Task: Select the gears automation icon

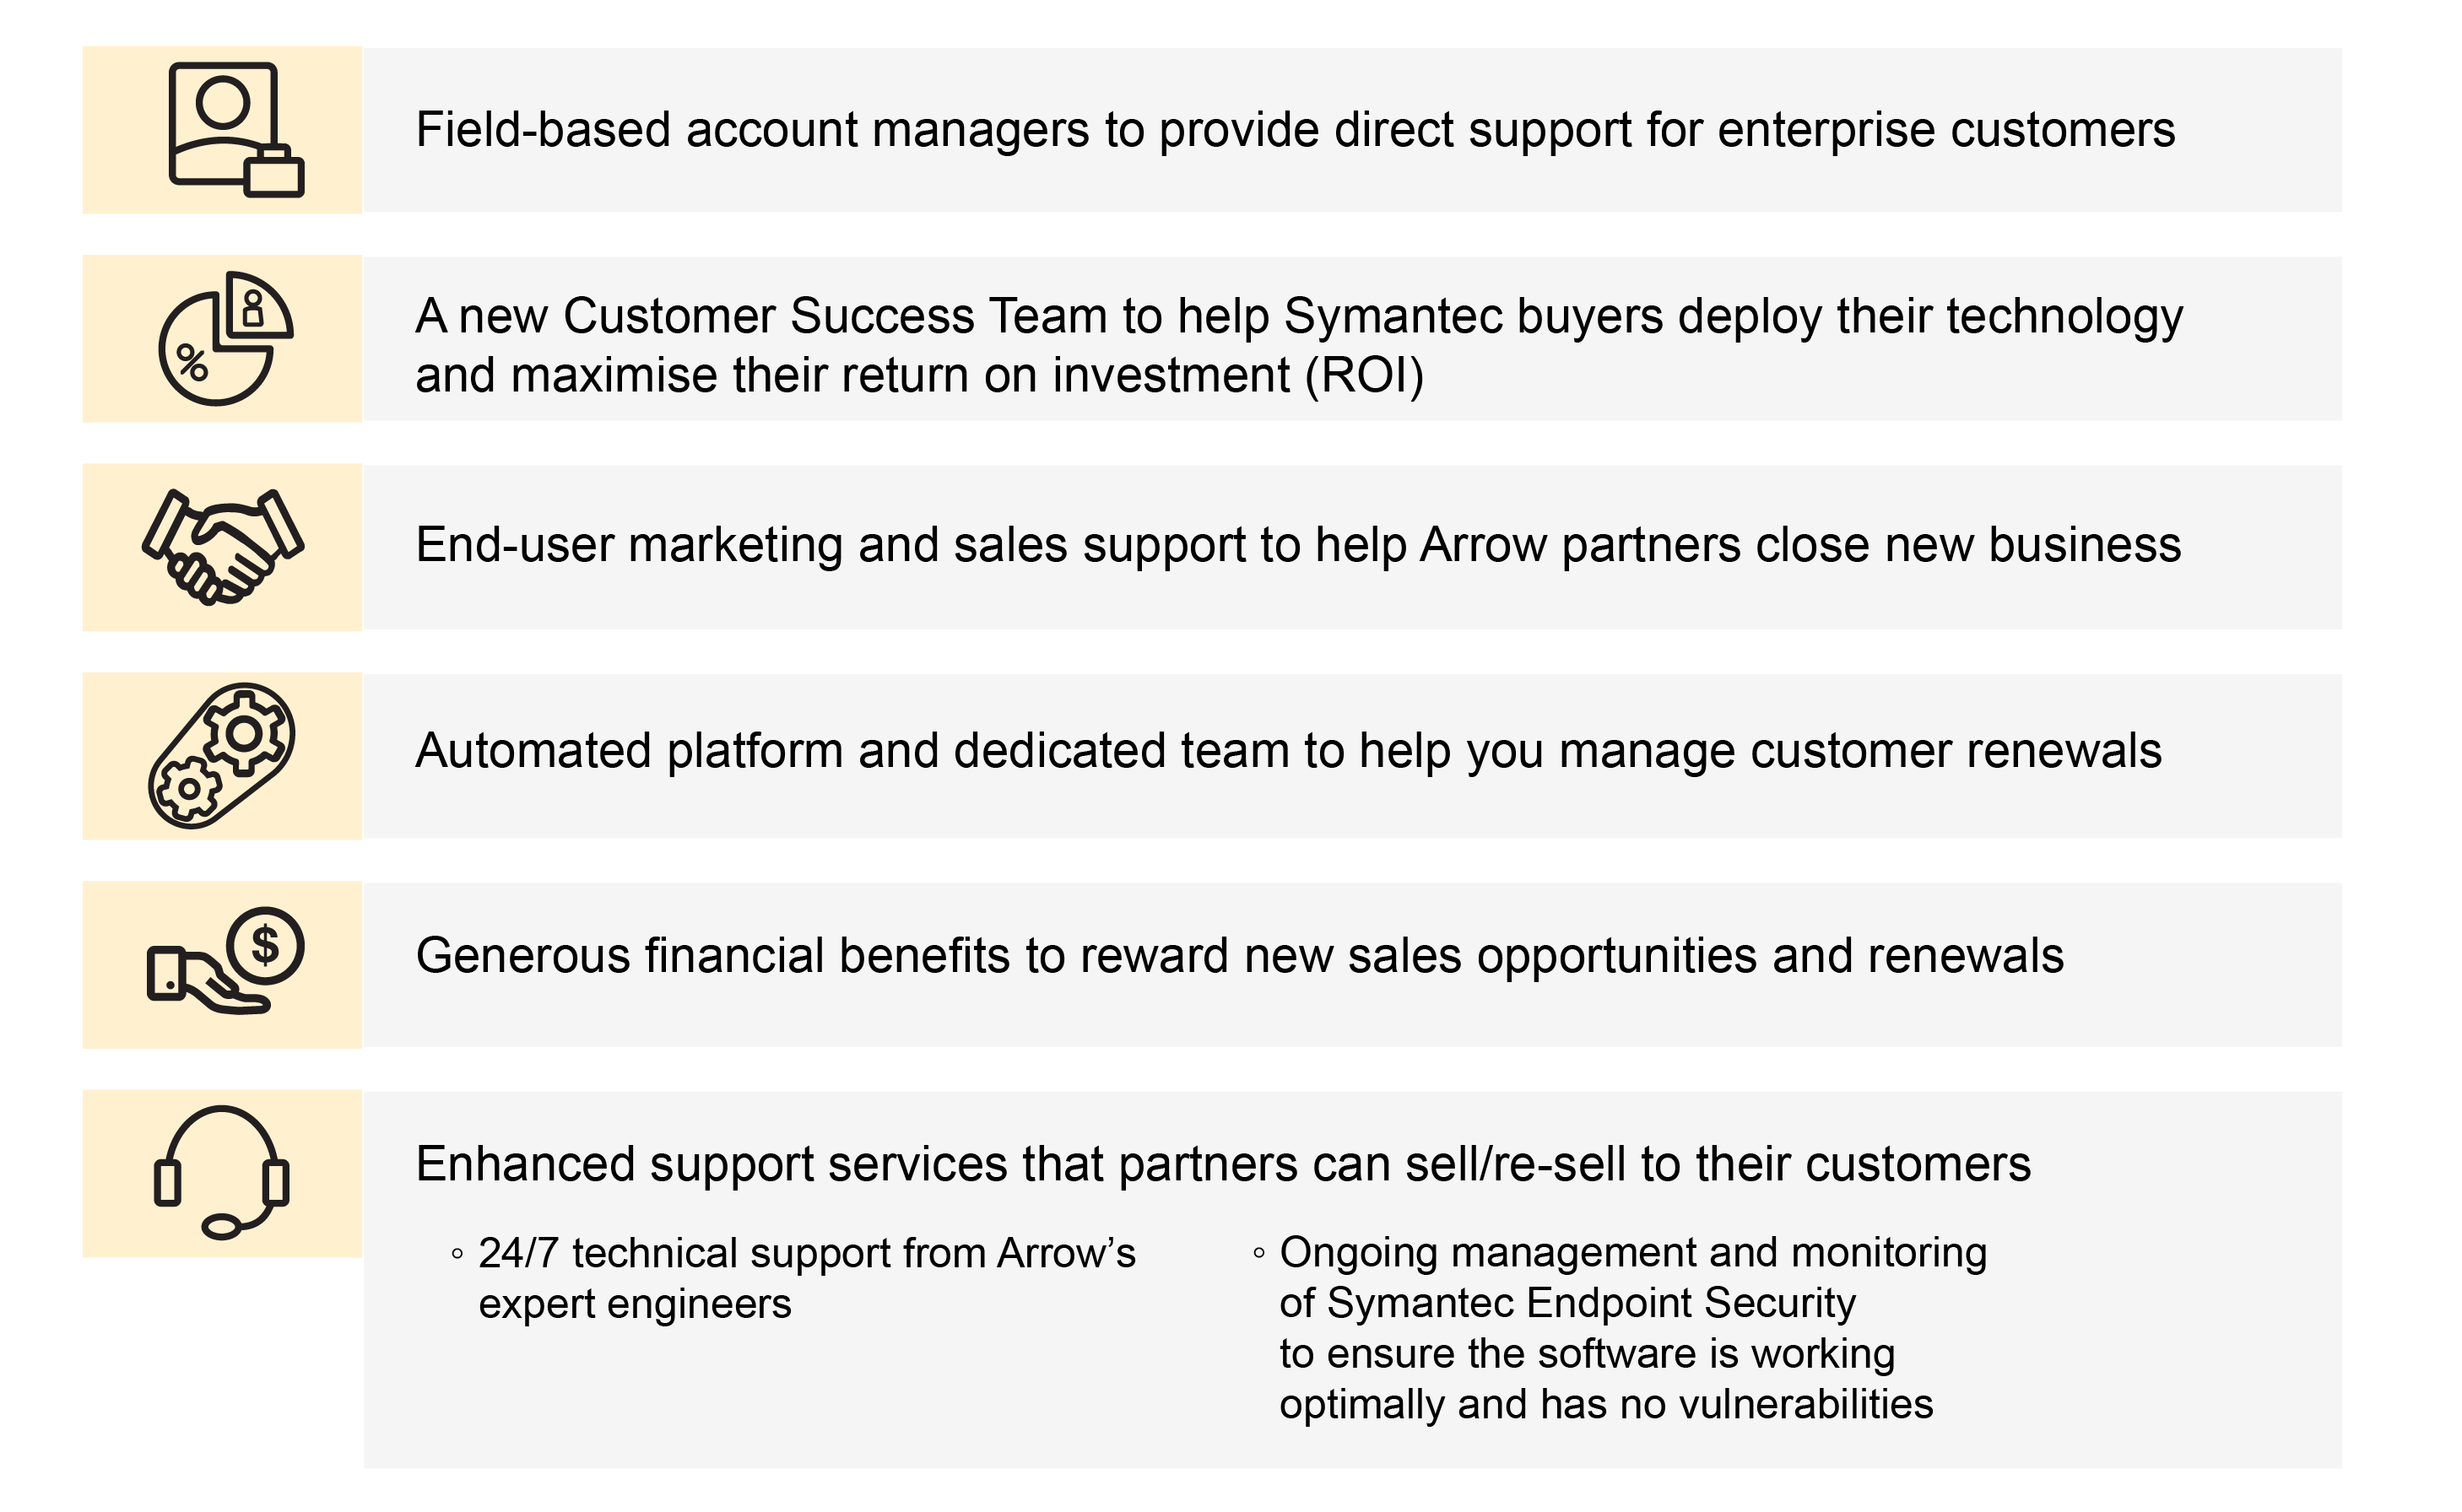Action: (222, 756)
